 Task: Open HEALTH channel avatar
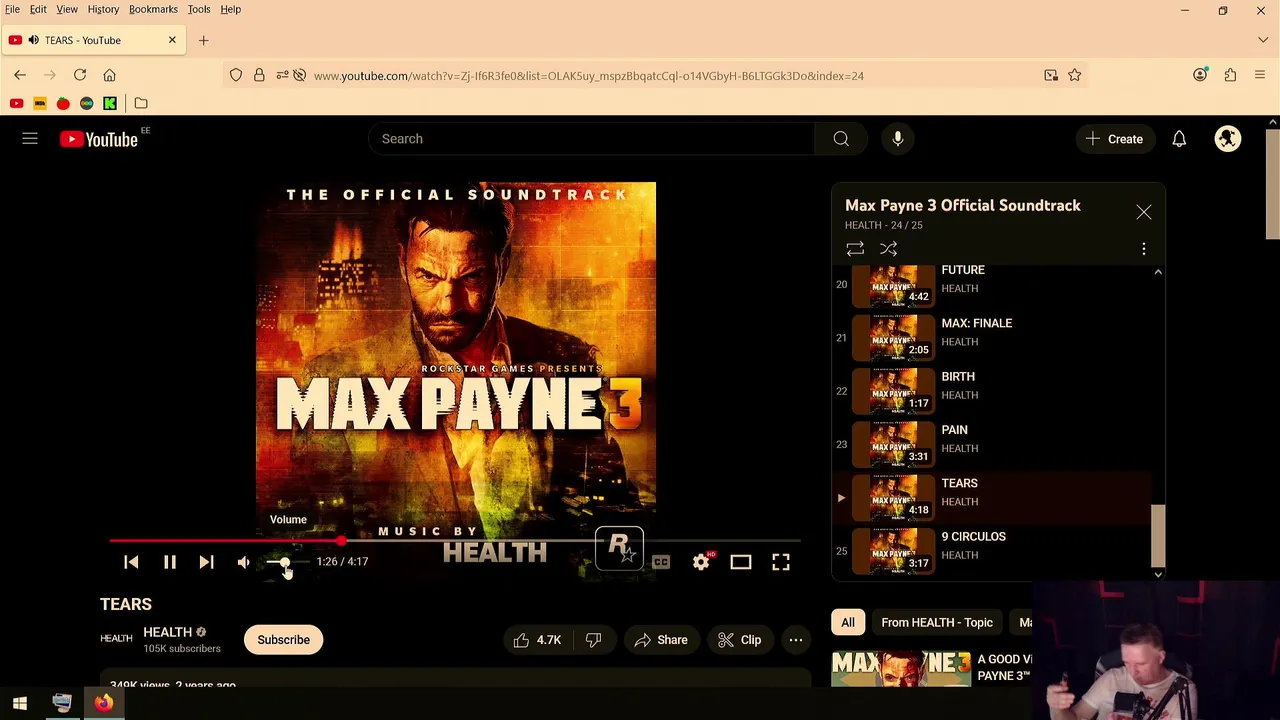(x=116, y=639)
